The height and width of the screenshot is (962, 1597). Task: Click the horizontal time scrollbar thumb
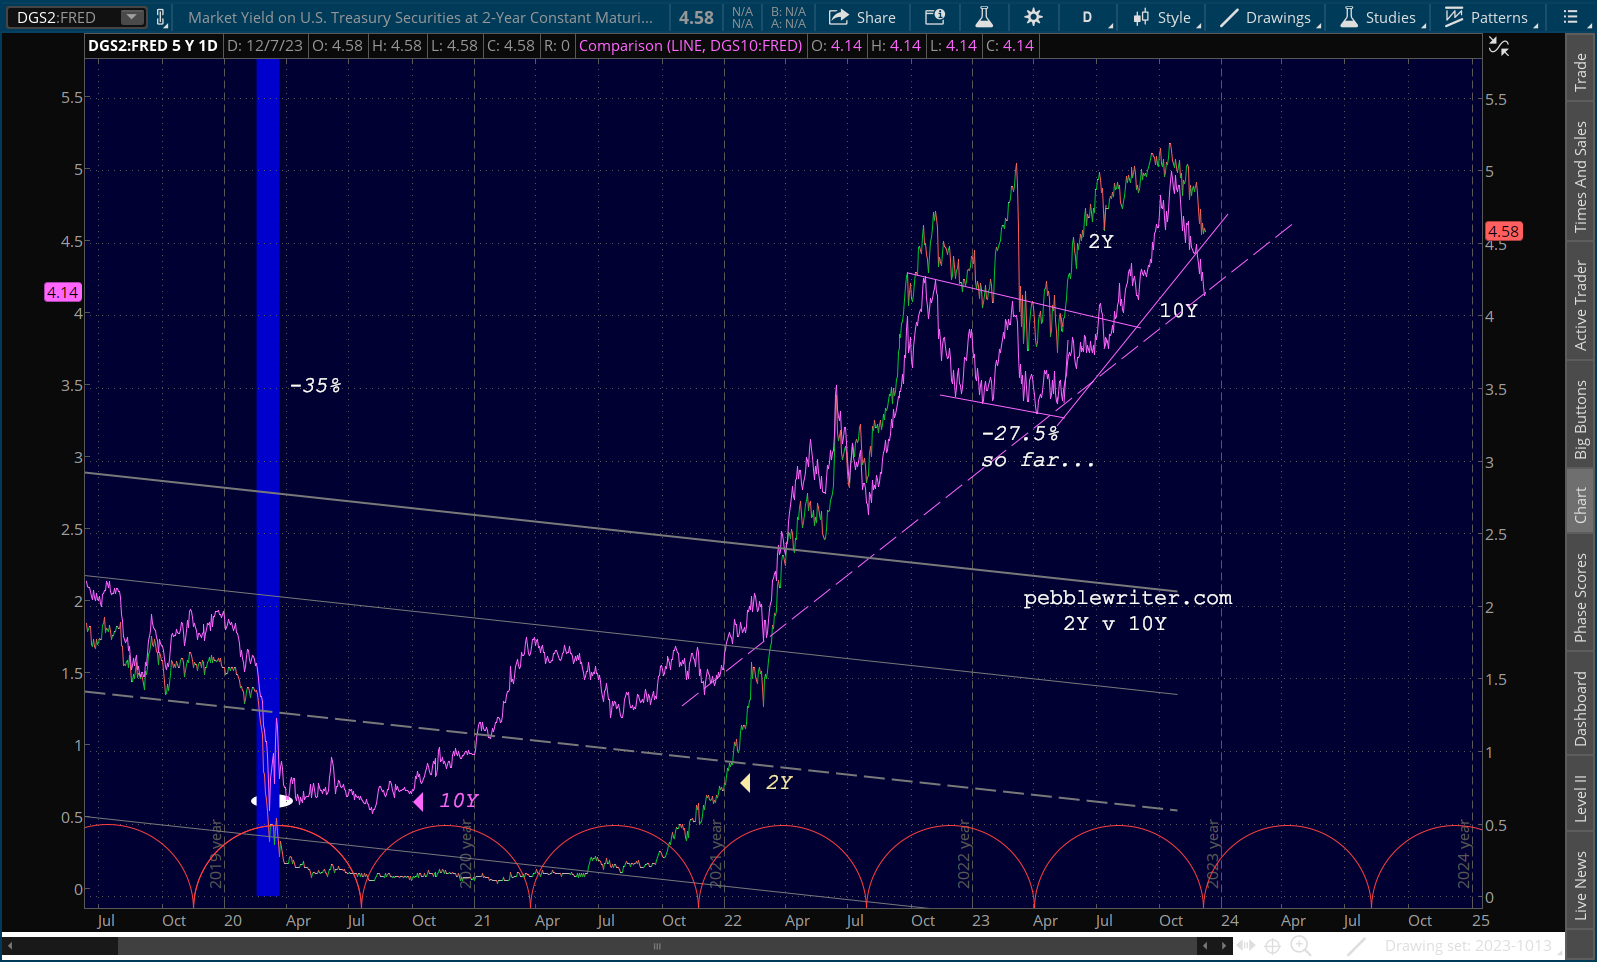657,946
